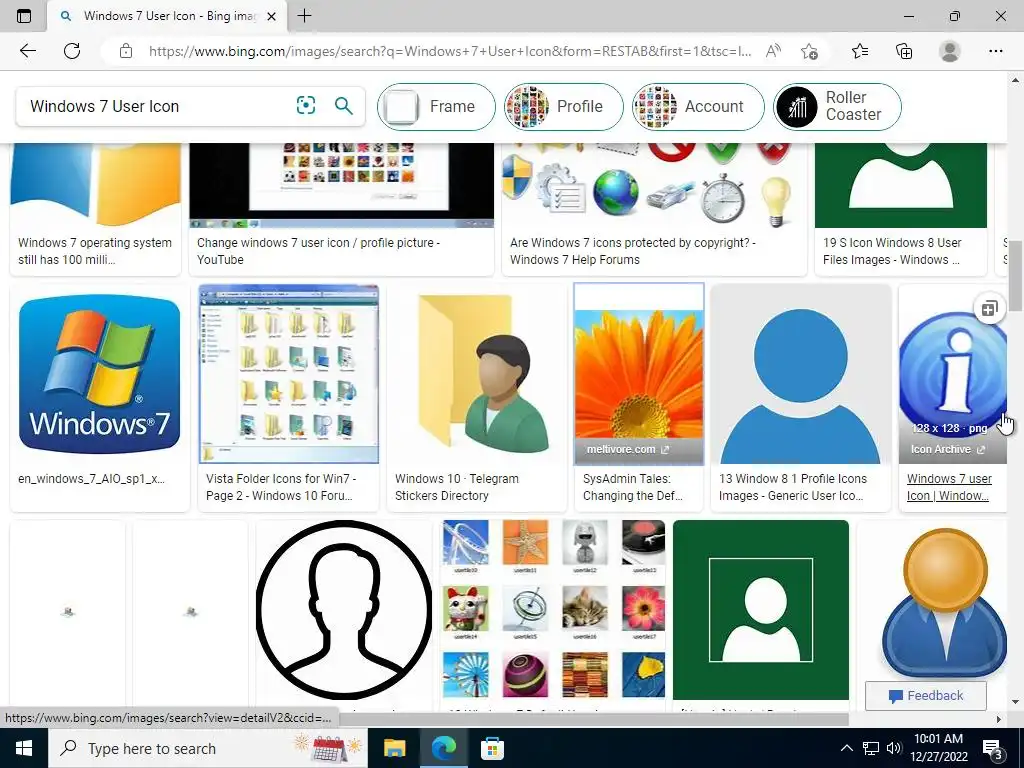
Task: Open the taskbar calendar widget icon
Action: (x=330, y=748)
